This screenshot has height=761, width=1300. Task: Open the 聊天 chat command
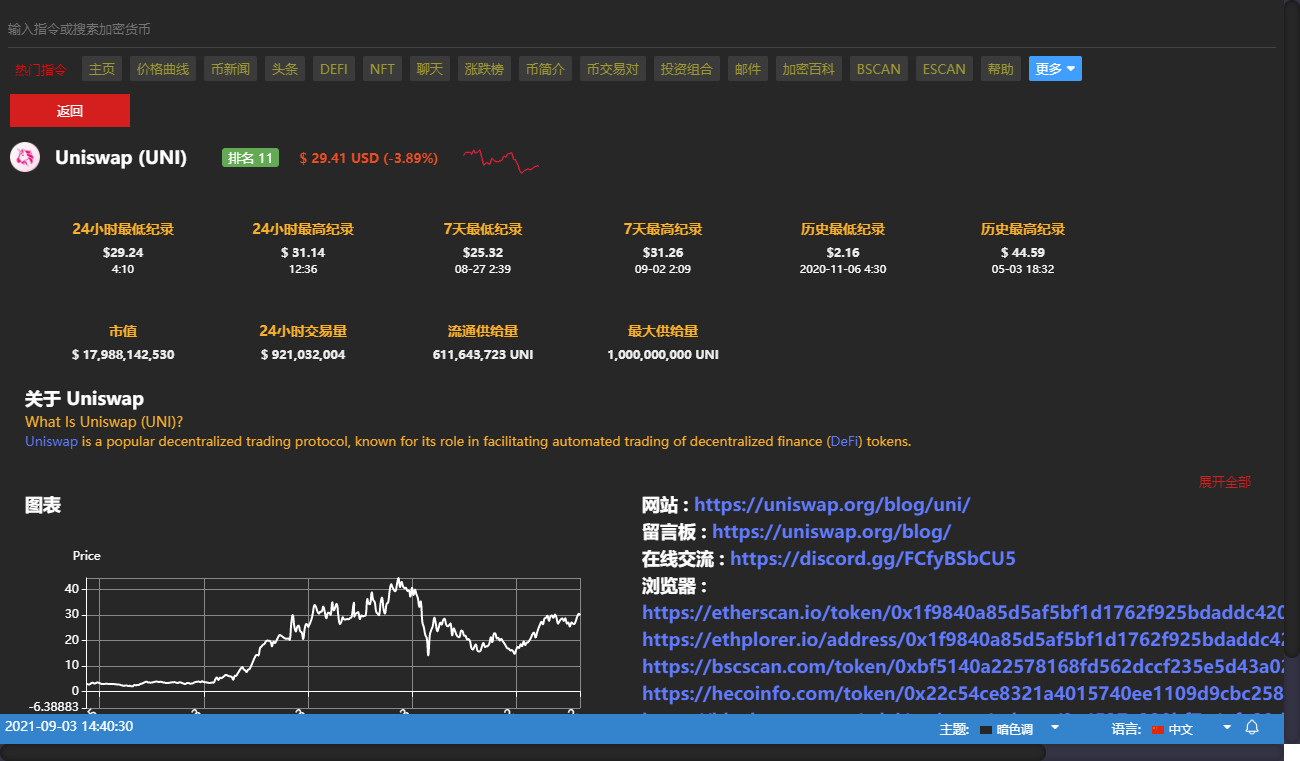pos(430,69)
